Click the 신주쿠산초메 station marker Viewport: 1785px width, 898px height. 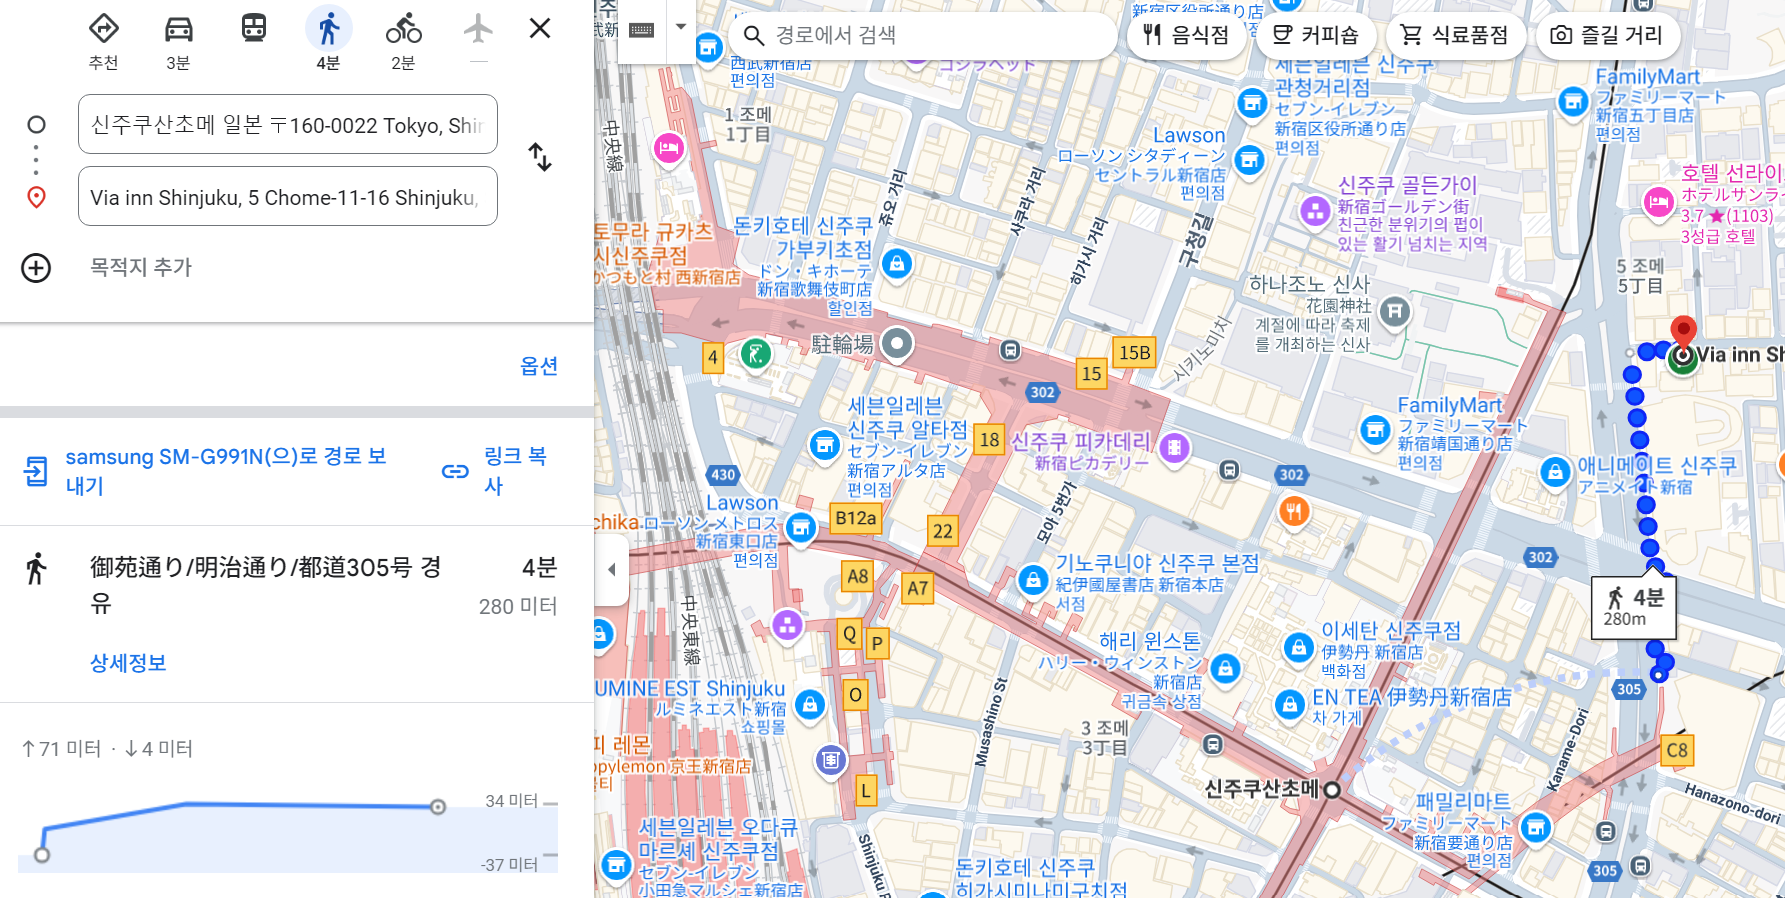pyautogui.click(x=1332, y=790)
